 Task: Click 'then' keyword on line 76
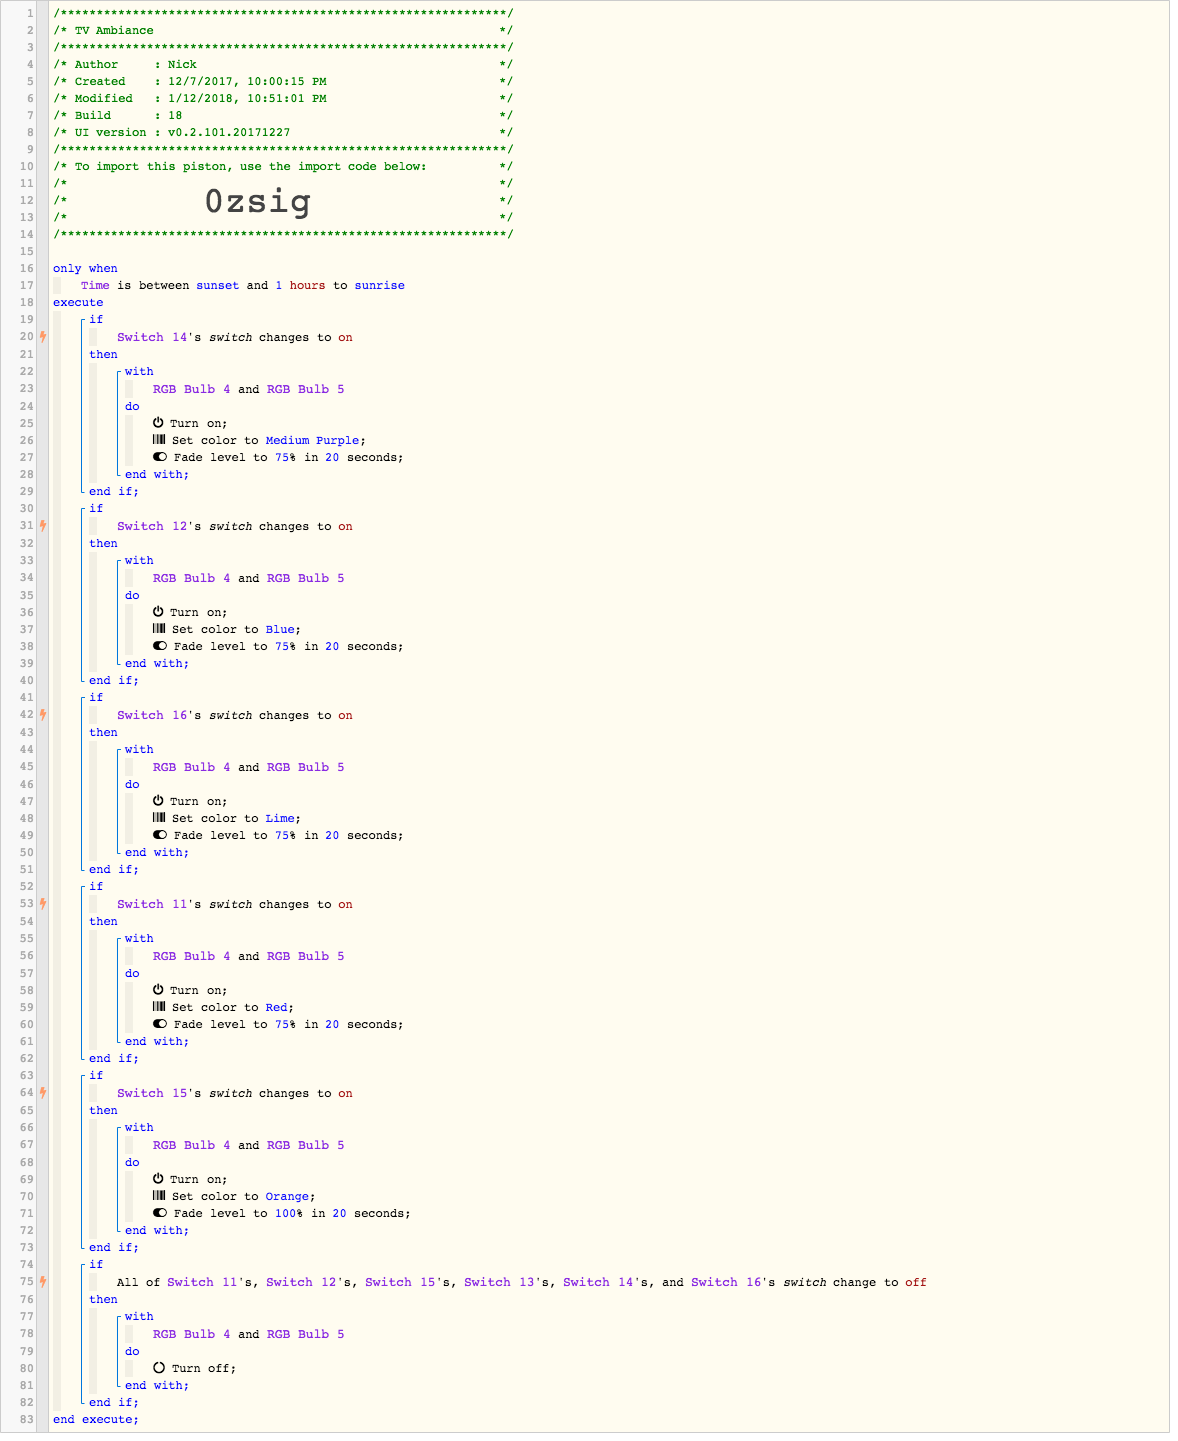click(x=103, y=1299)
